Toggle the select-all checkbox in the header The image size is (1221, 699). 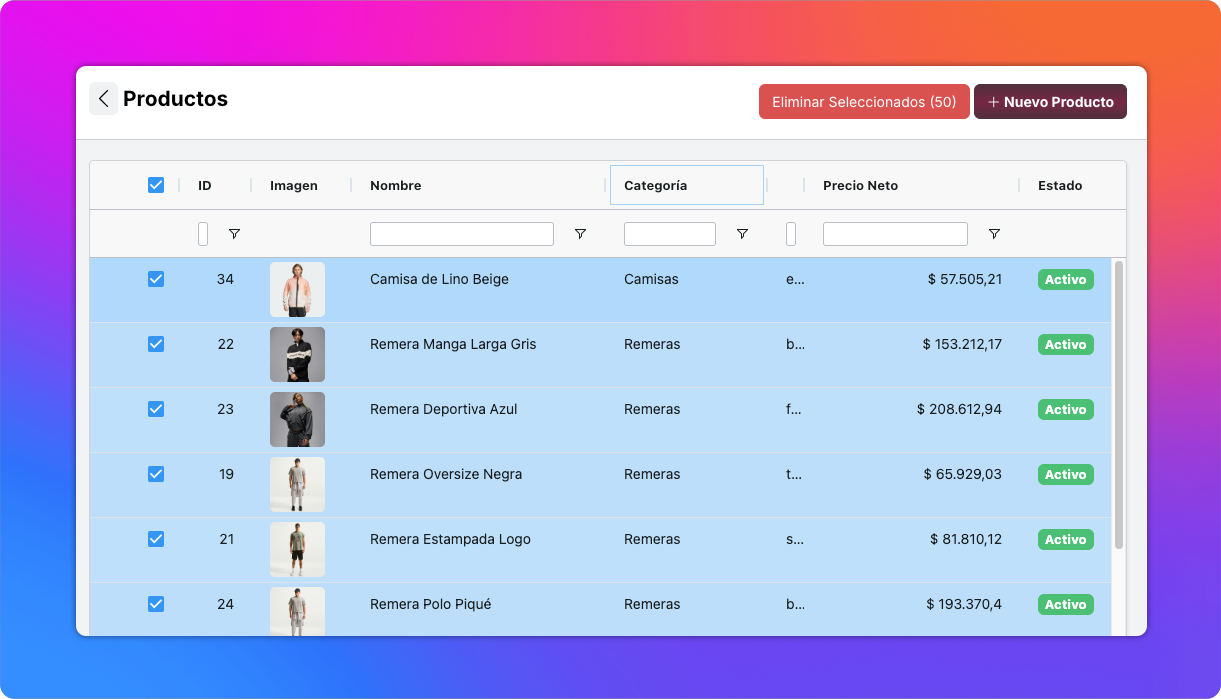click(x=156, y=185)
